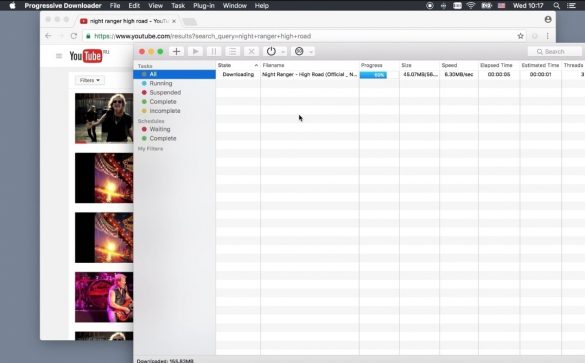Viewport: 585px width, 363px height.
Task: Click the start task play icon
Action: 195,51
